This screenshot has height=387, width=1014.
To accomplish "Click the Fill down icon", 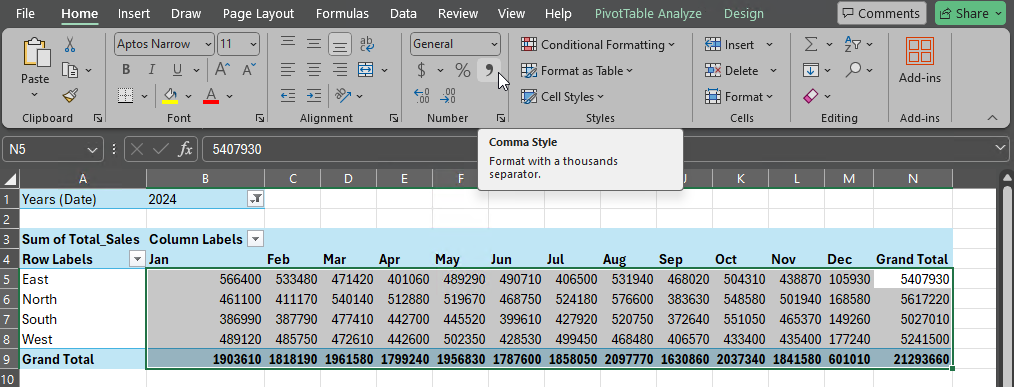I will click(811, 70).
